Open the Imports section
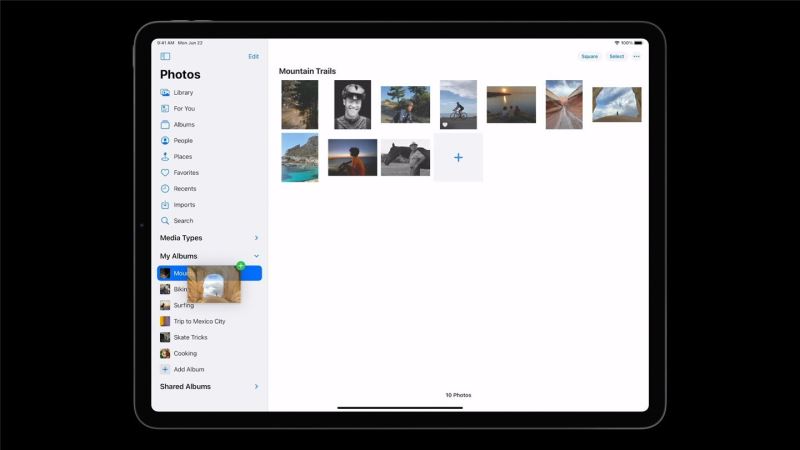 (184, 205)
